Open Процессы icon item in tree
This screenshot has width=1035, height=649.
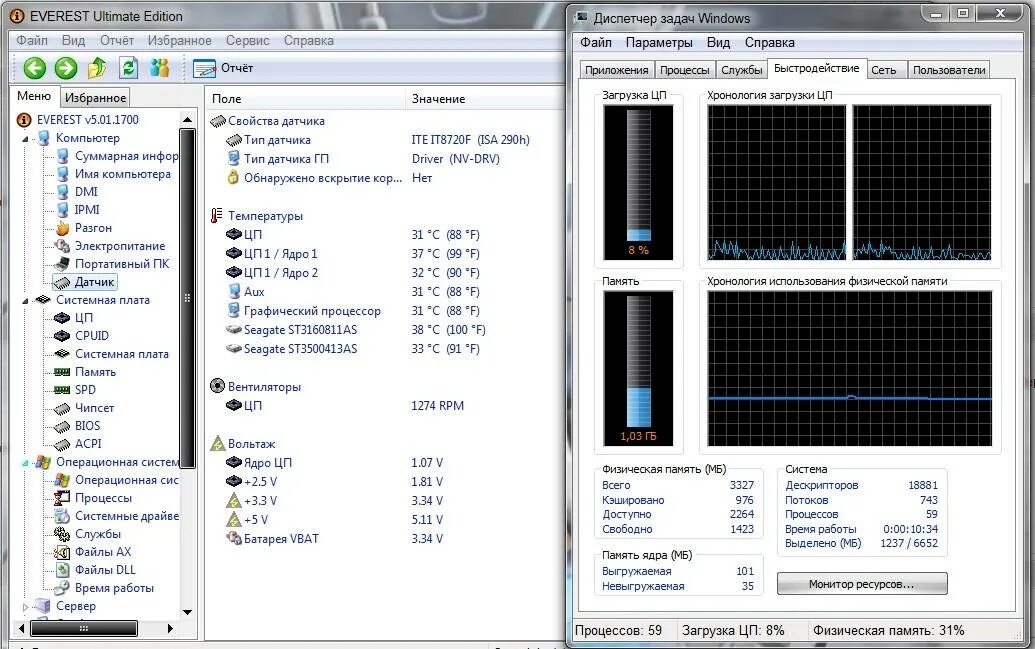tap(62, 498)
